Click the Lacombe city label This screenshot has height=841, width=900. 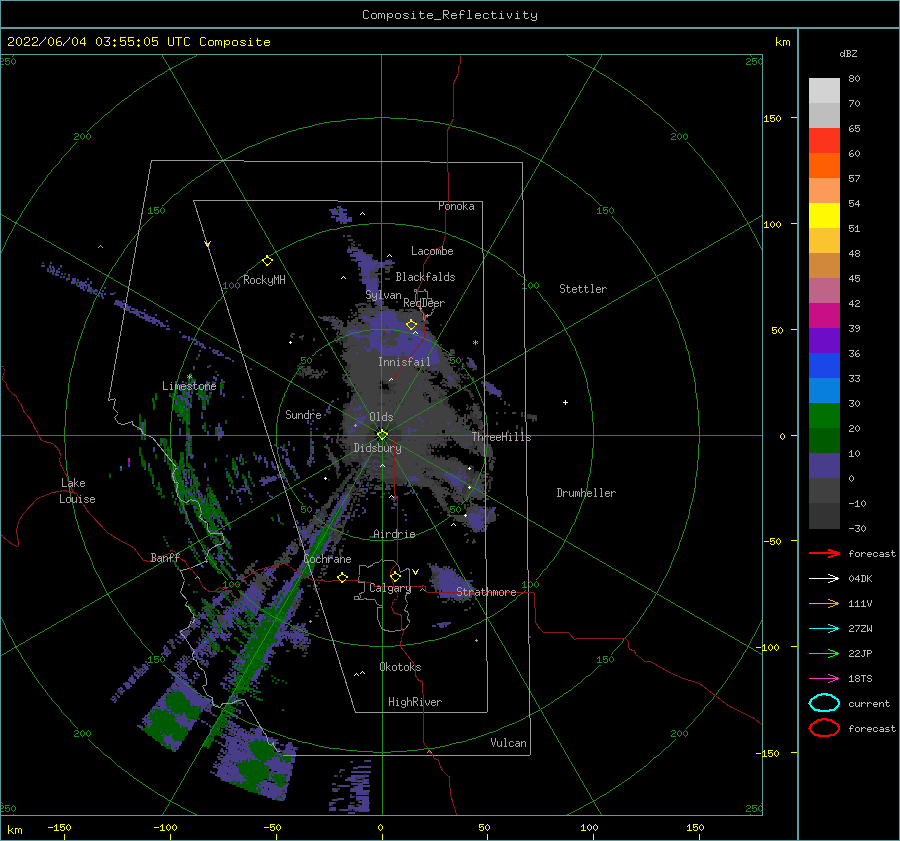pos(432,251)
